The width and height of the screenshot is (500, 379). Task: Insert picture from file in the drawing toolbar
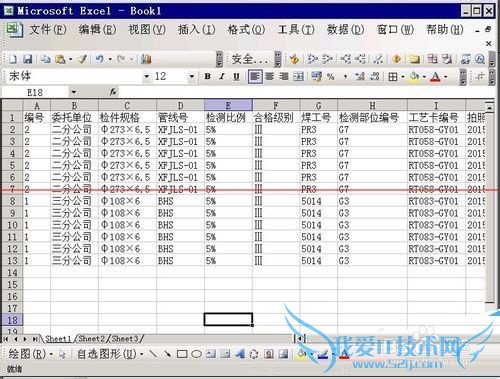283,354
